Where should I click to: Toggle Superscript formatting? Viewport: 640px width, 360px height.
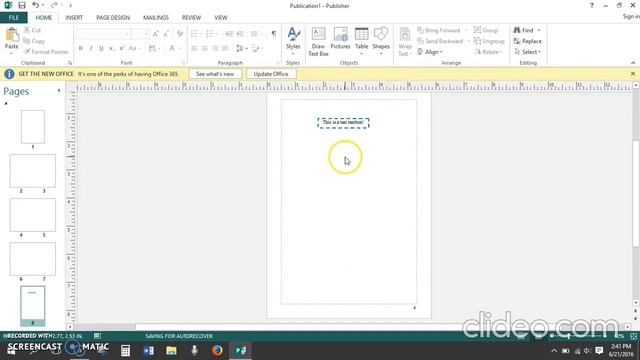(122, 48)
